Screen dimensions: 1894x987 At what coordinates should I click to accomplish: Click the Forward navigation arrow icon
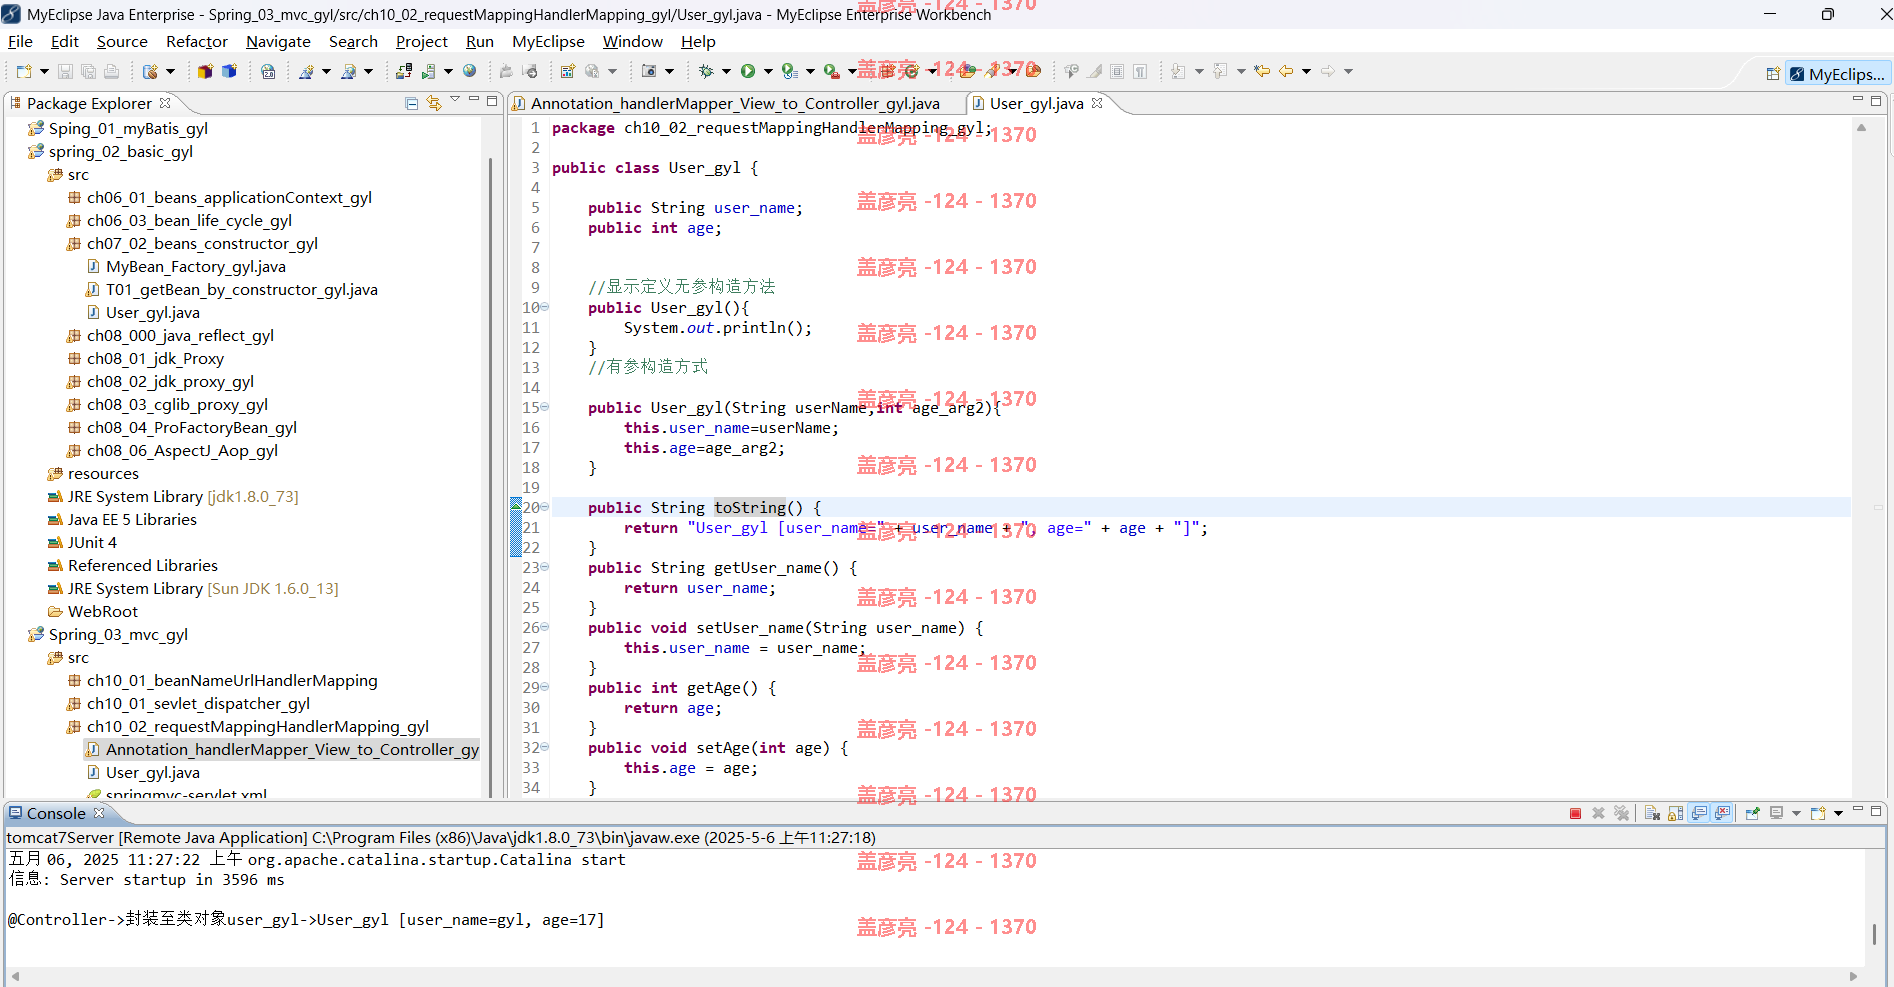(x=1328, y=71)
